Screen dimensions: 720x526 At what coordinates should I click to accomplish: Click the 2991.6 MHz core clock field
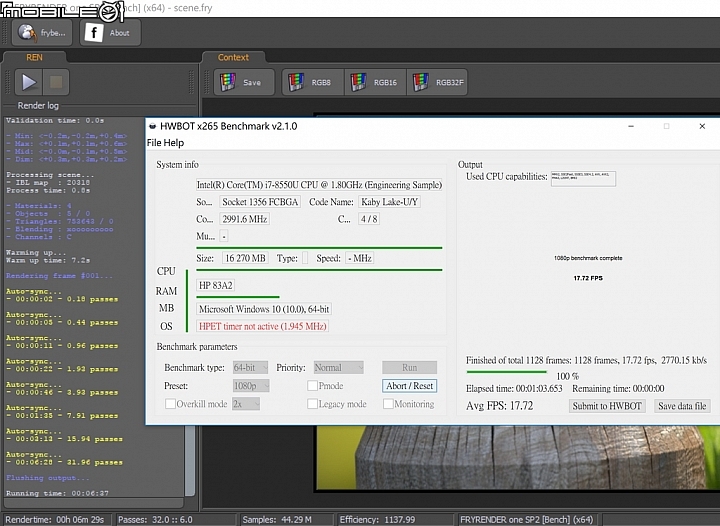[x=245, y=219]
